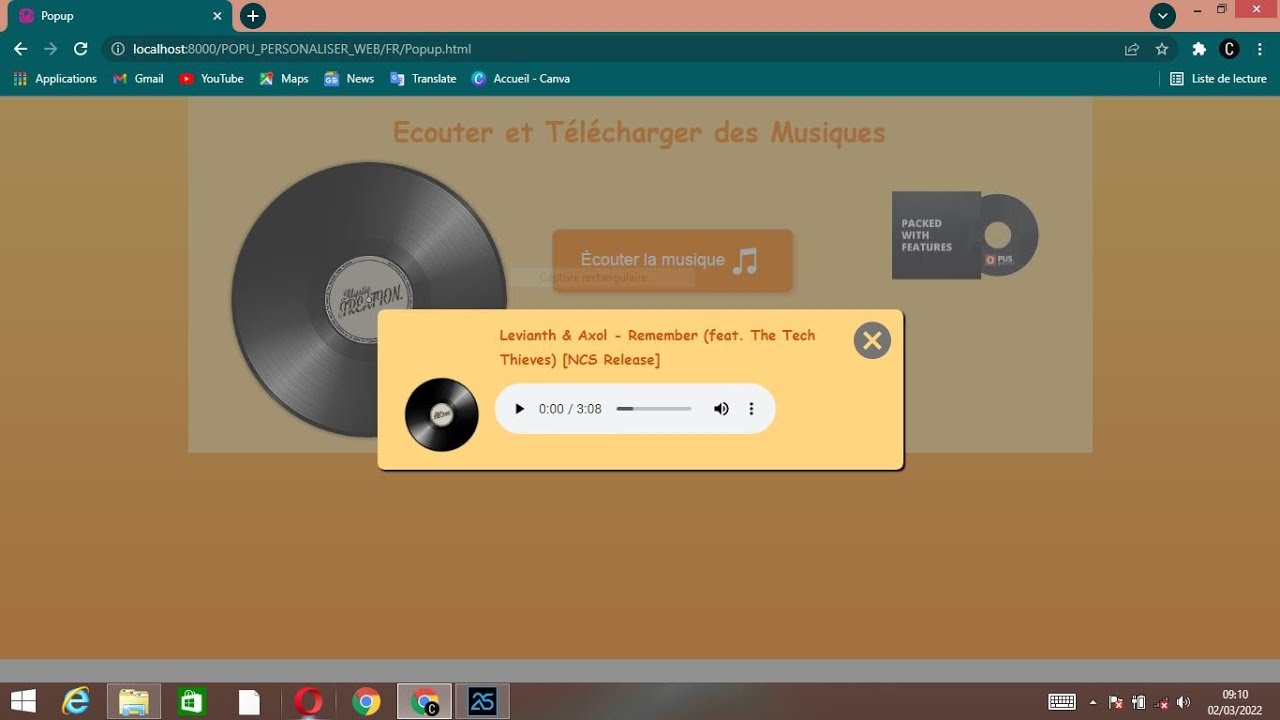Click the Écouter la musique button

(672, 261)
